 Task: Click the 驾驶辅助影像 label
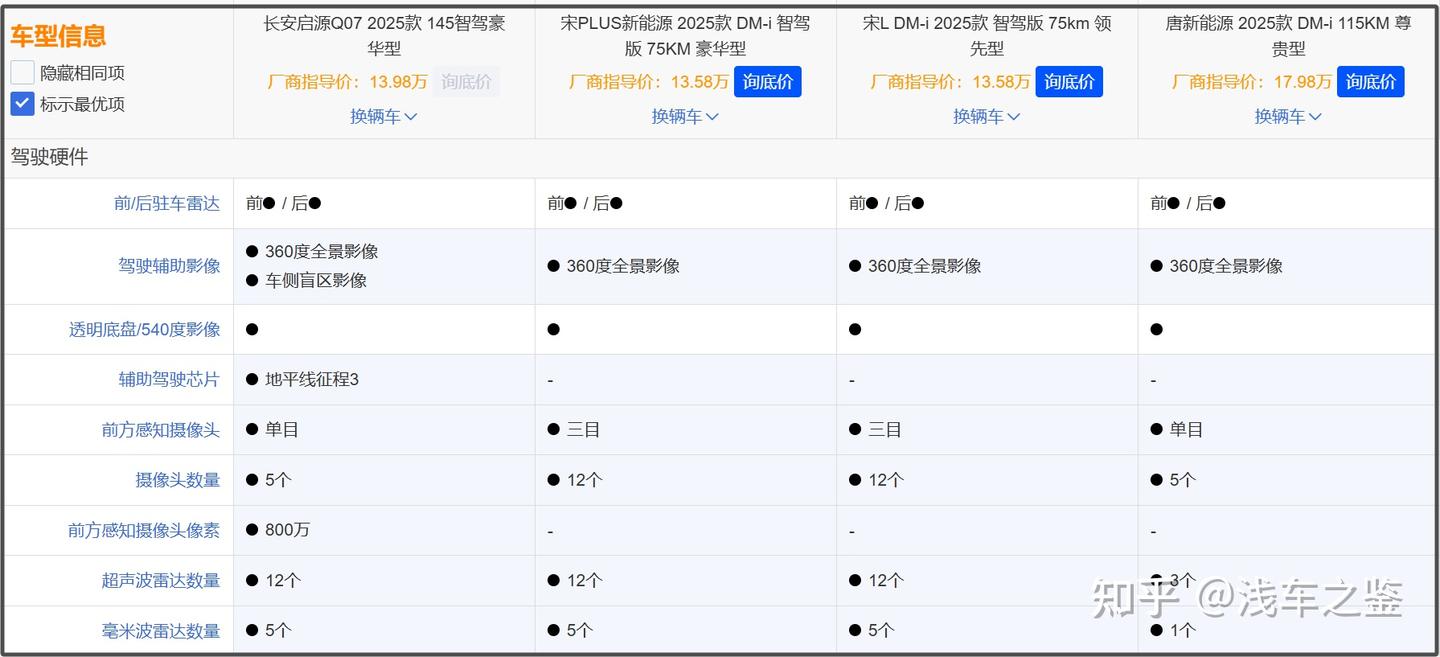(x=169, y=266)
